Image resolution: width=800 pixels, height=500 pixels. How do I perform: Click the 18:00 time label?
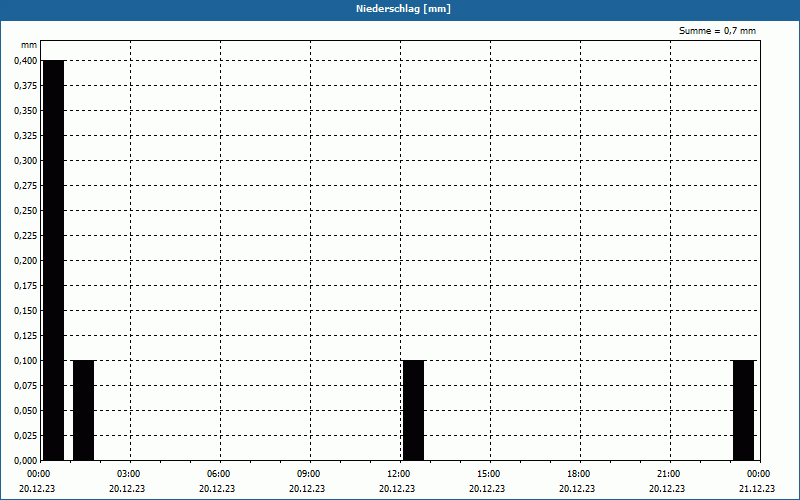(x=580, y=474)
